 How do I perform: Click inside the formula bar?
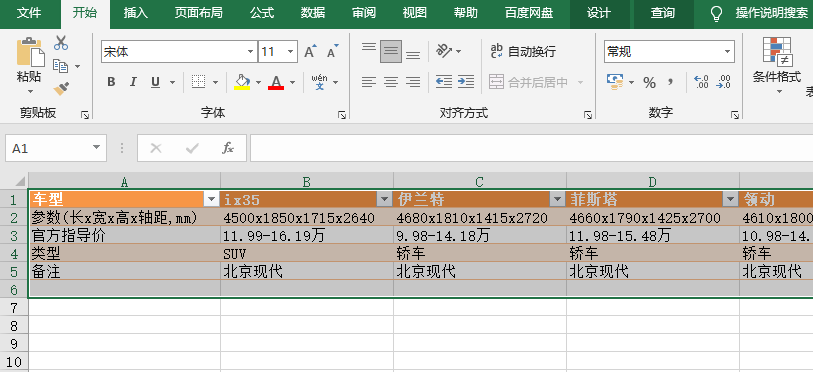tap(531, 148)
